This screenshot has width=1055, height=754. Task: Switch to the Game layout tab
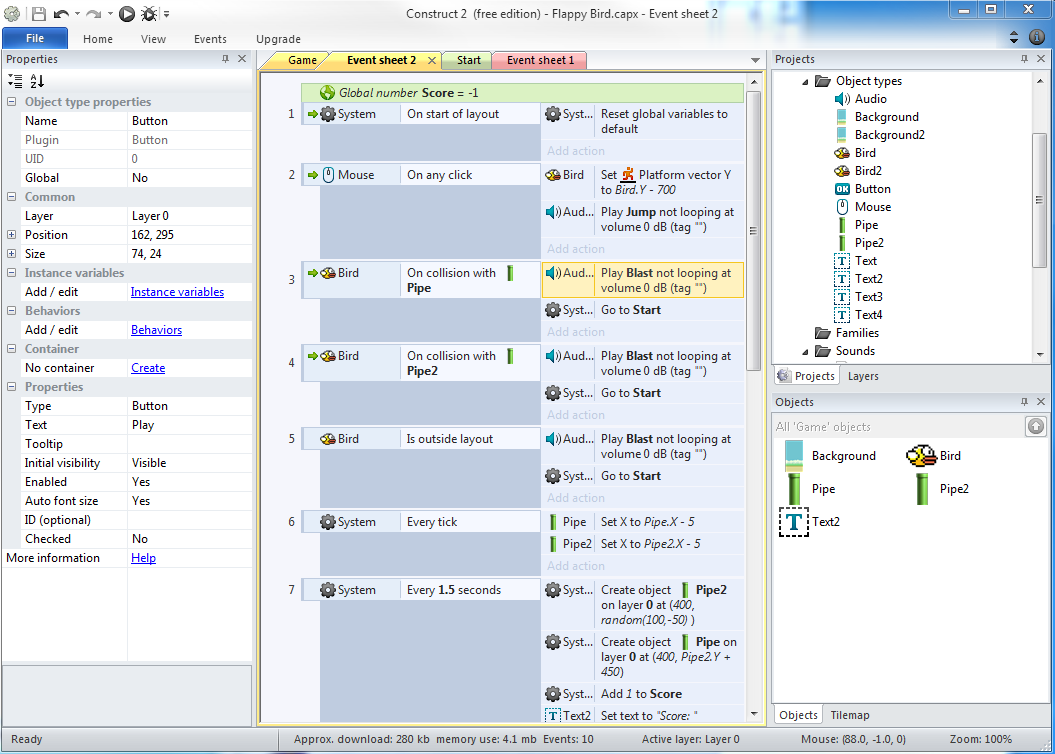(x=301, y=61)
